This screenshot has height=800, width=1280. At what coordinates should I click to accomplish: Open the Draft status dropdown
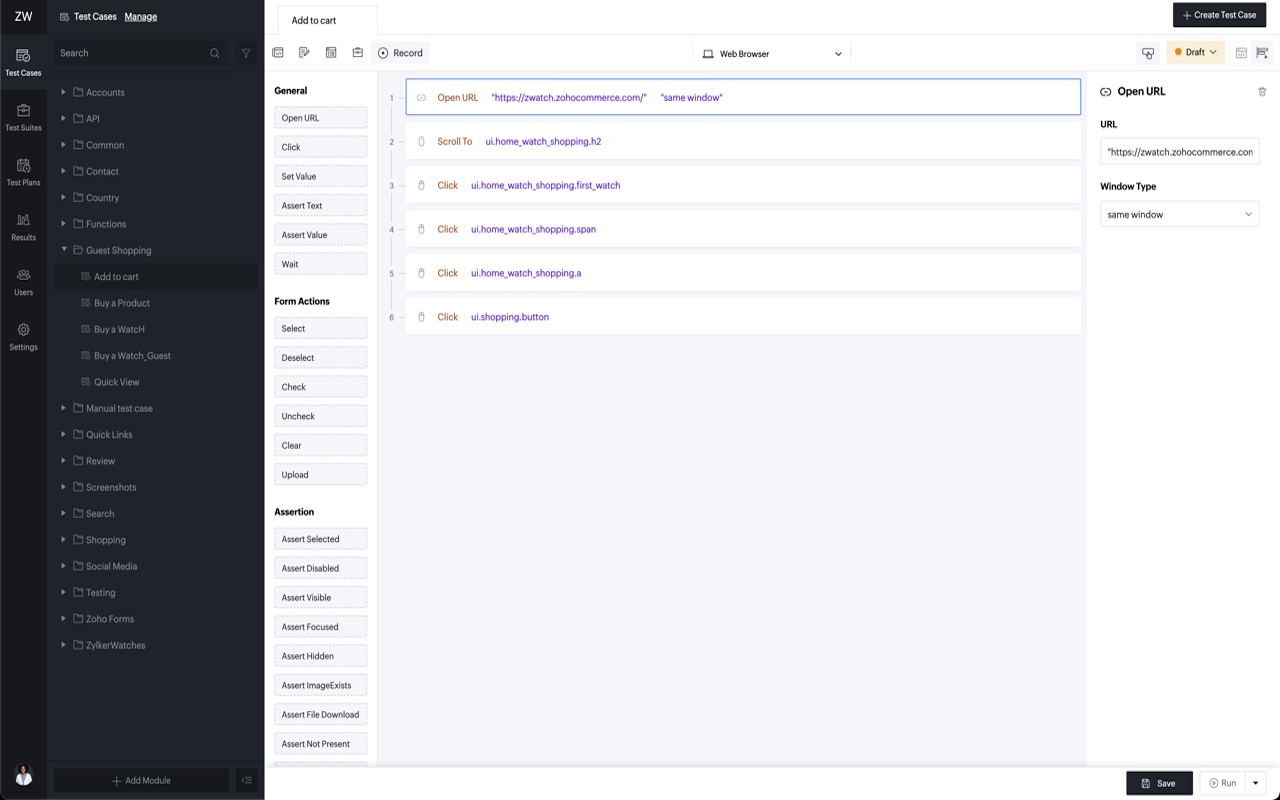1195,52
